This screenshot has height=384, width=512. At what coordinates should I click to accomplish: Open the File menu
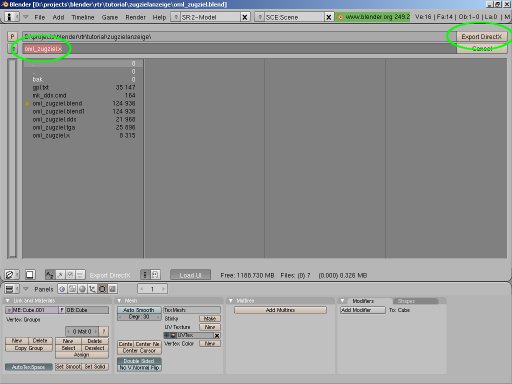(39, 17)
